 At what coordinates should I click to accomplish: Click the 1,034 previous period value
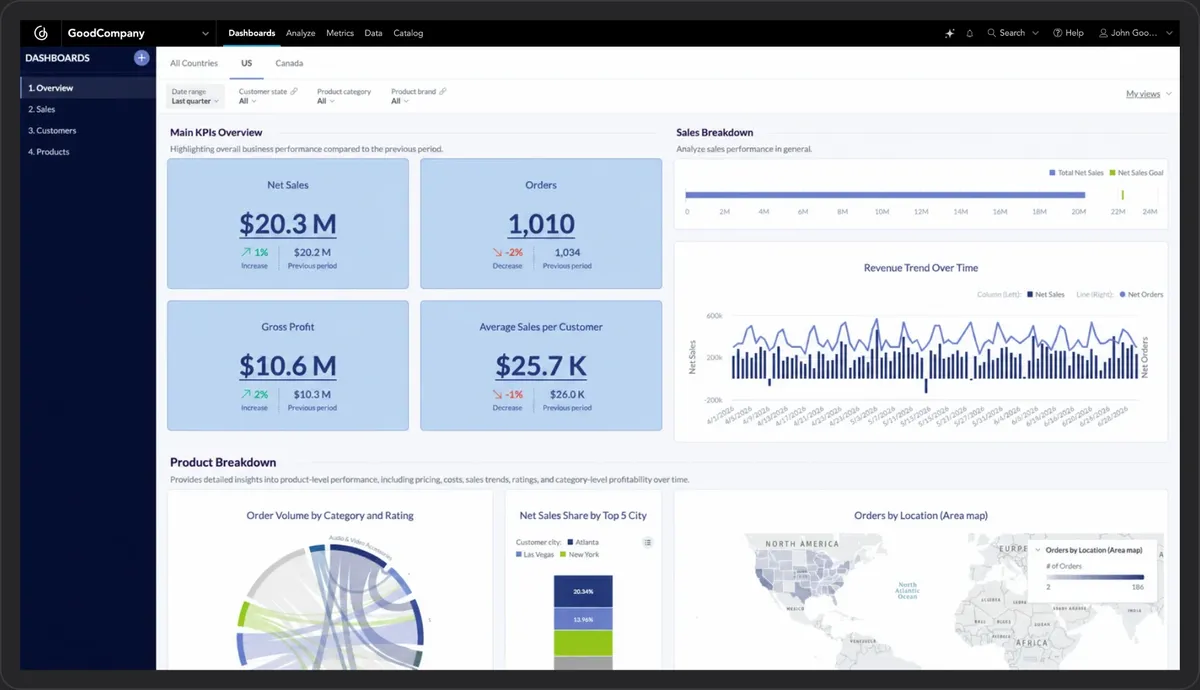(x=567, y=253)
